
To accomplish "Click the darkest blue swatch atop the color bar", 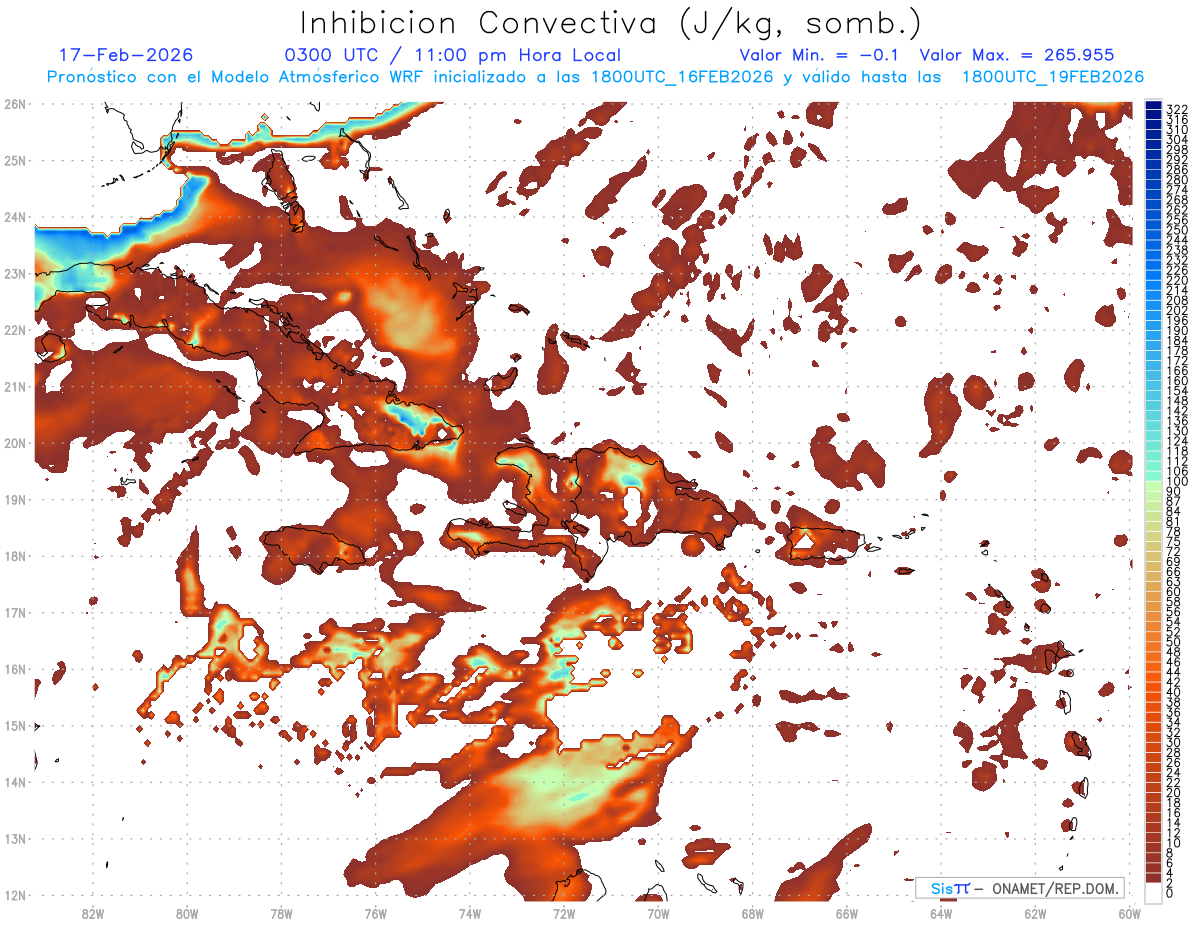I will pos(1153,106).
